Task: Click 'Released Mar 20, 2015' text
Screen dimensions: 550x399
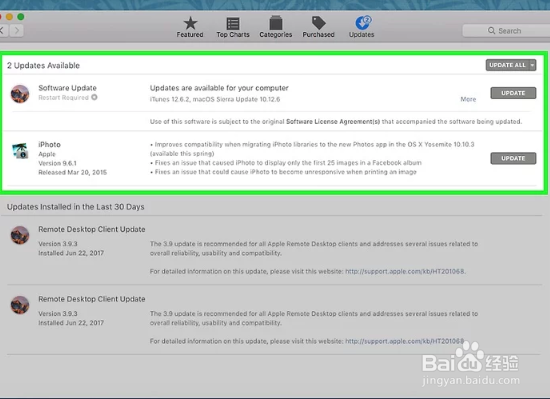Action: tap(73, 172)
